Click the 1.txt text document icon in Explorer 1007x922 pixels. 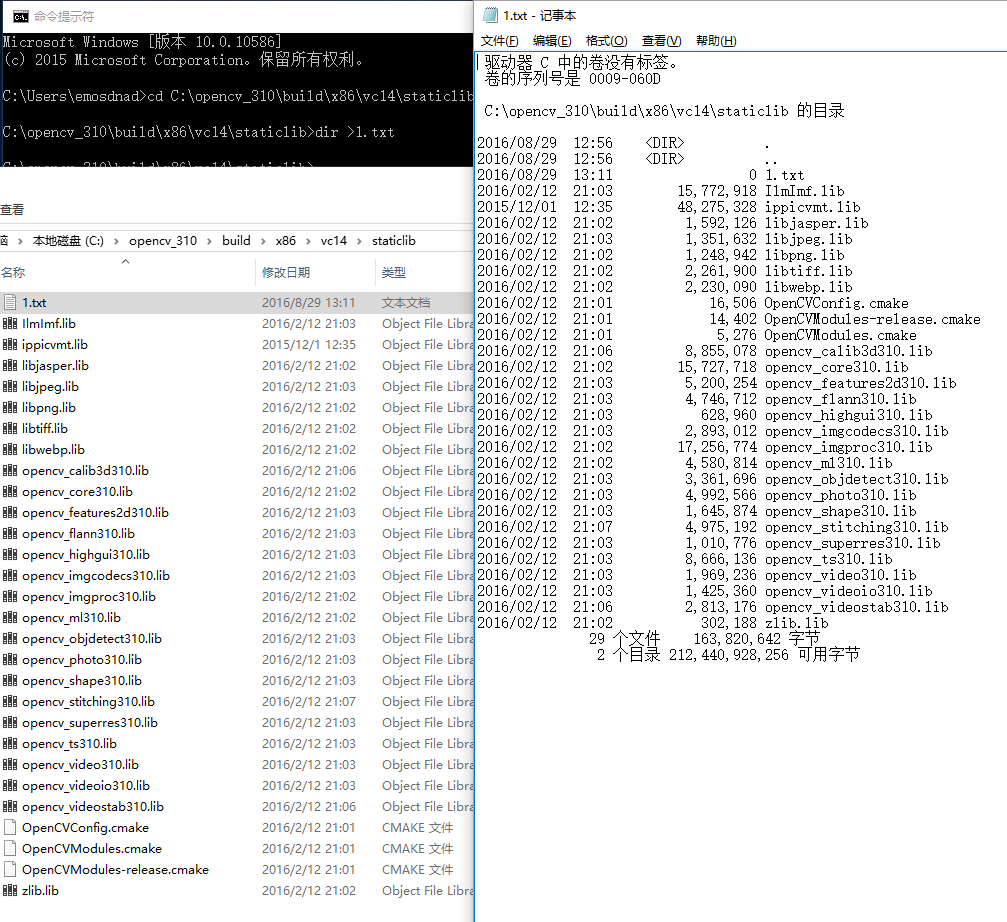(10, 302)
